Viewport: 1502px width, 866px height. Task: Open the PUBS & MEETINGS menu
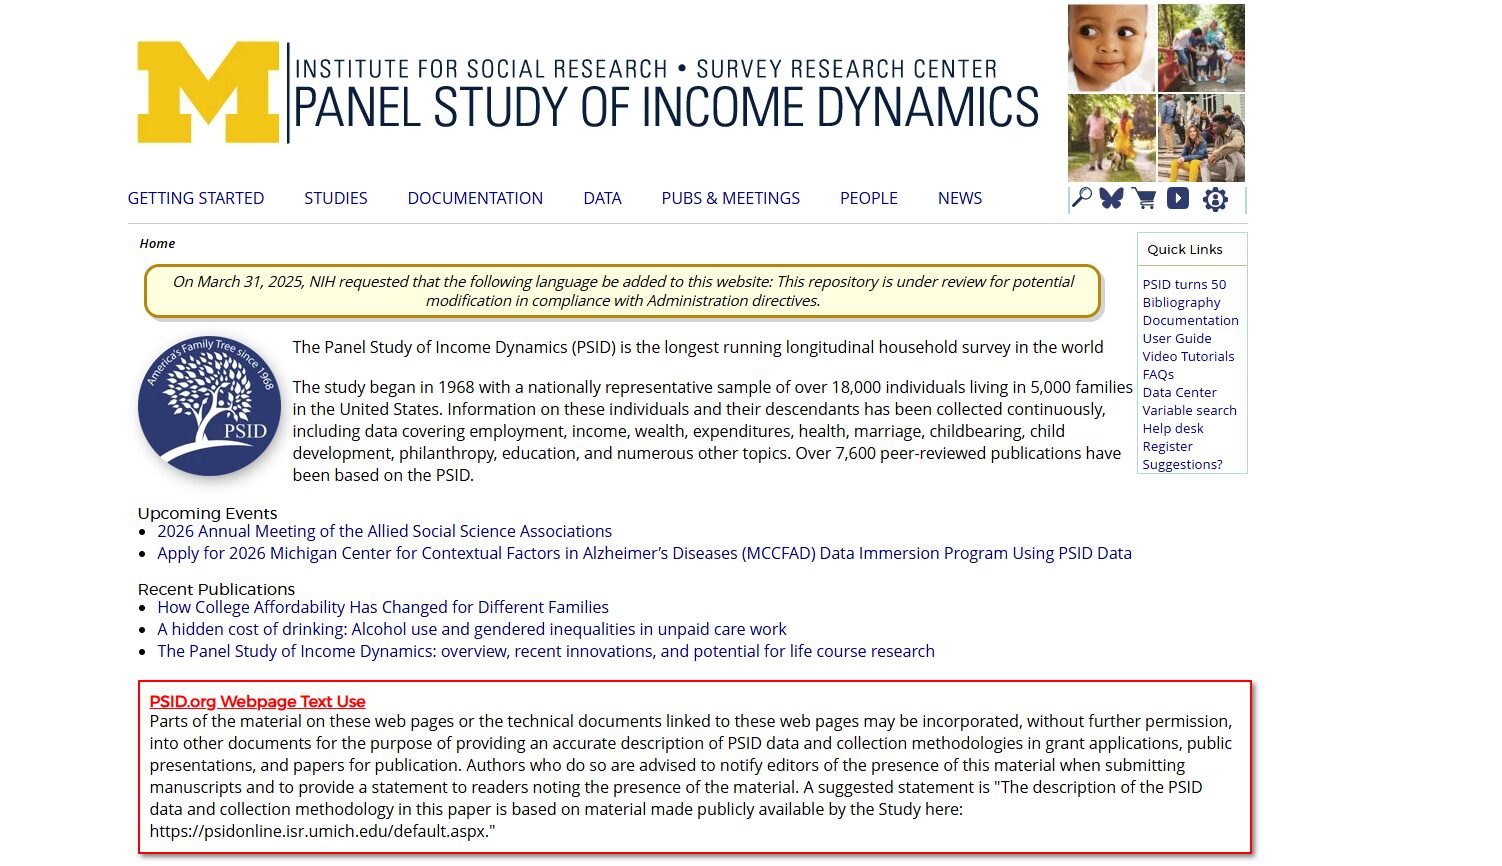tap(730, 198)
